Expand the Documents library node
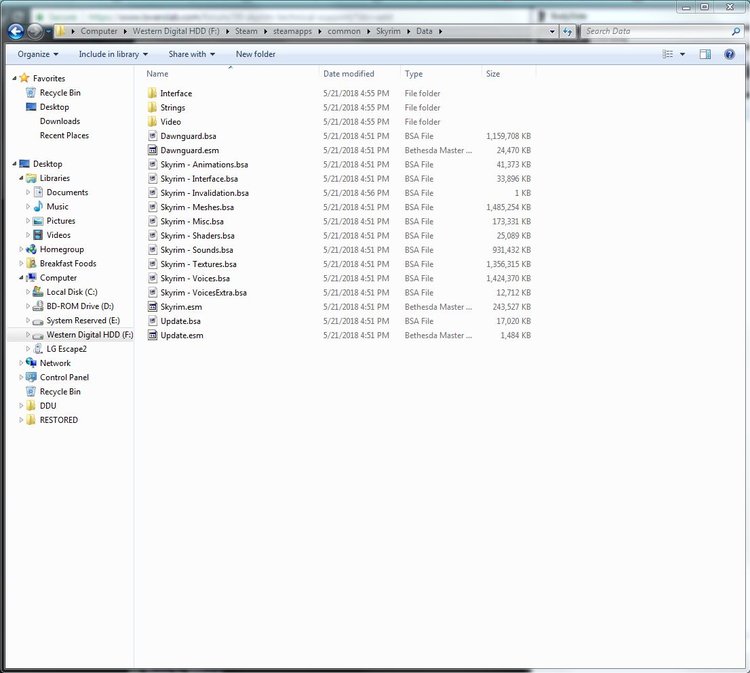Screen dimensions: 750x673 [x=28, y=192]
